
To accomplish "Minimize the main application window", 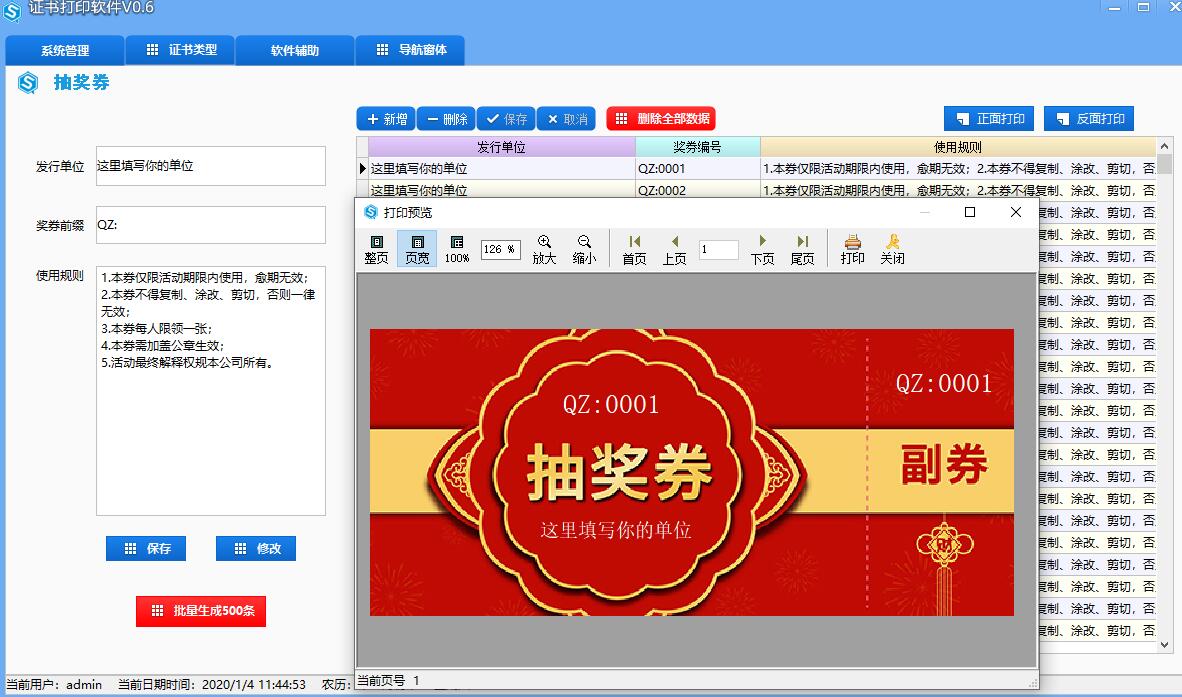I will click(1114, 8).
